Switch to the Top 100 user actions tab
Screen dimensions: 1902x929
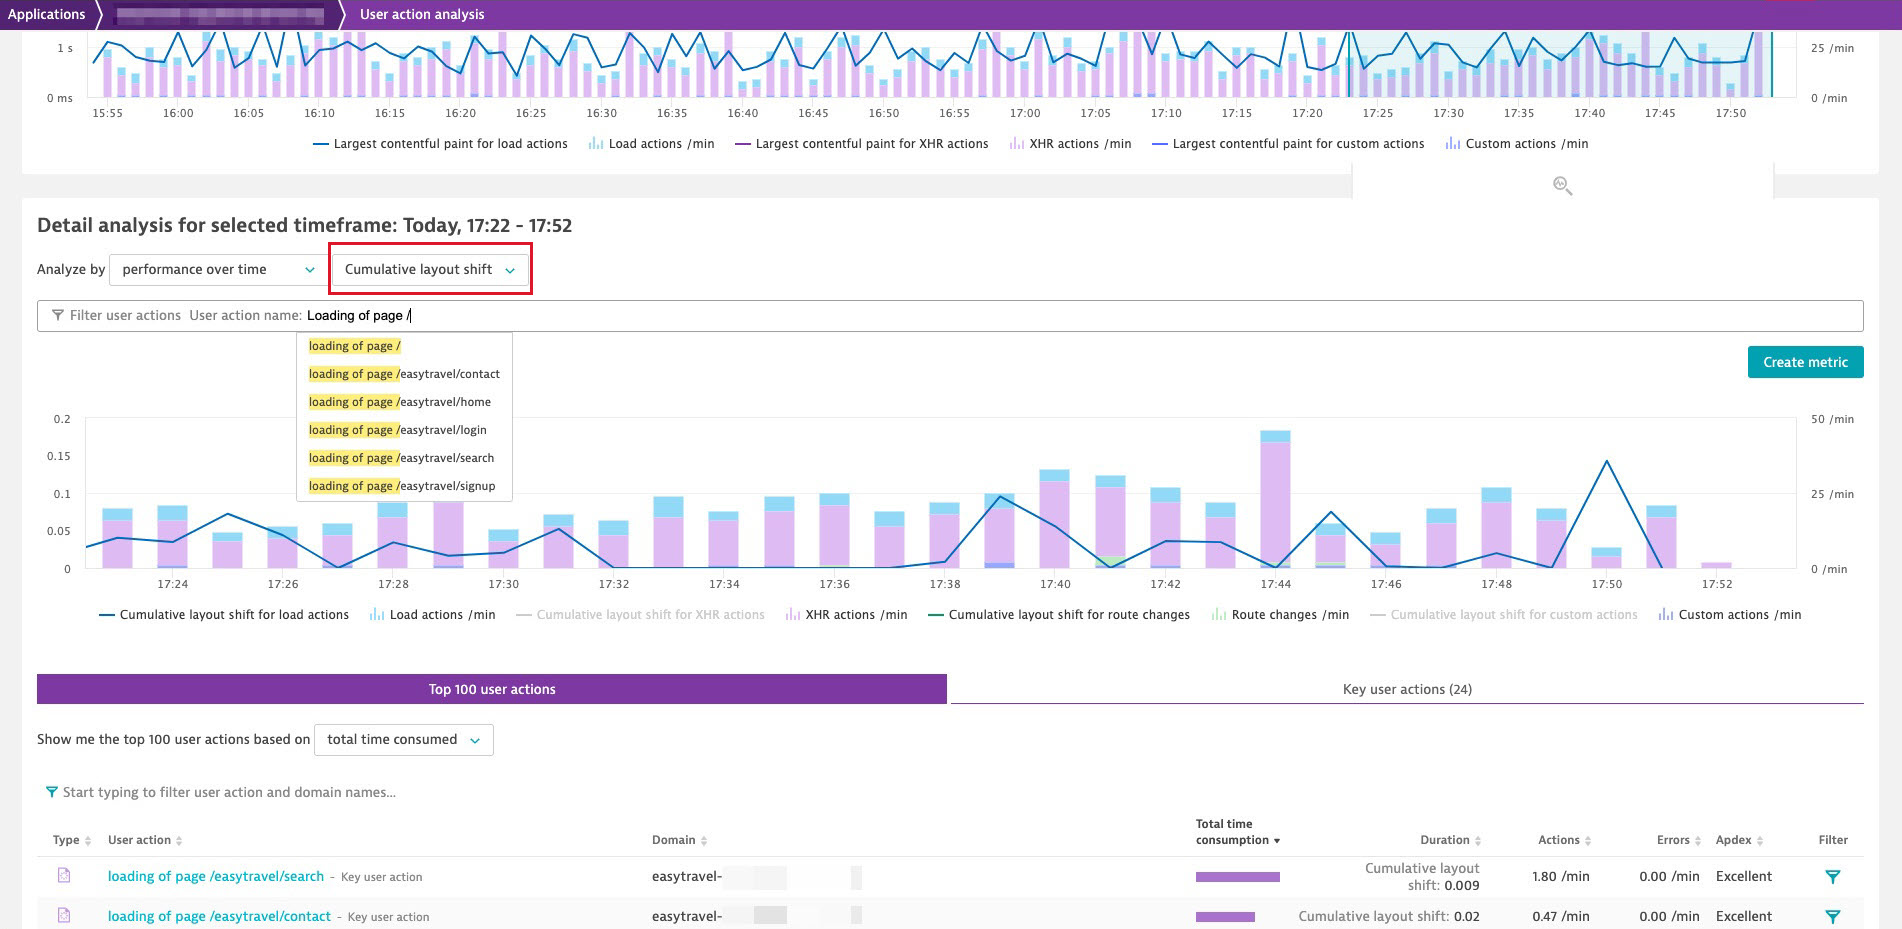[492, 689]
